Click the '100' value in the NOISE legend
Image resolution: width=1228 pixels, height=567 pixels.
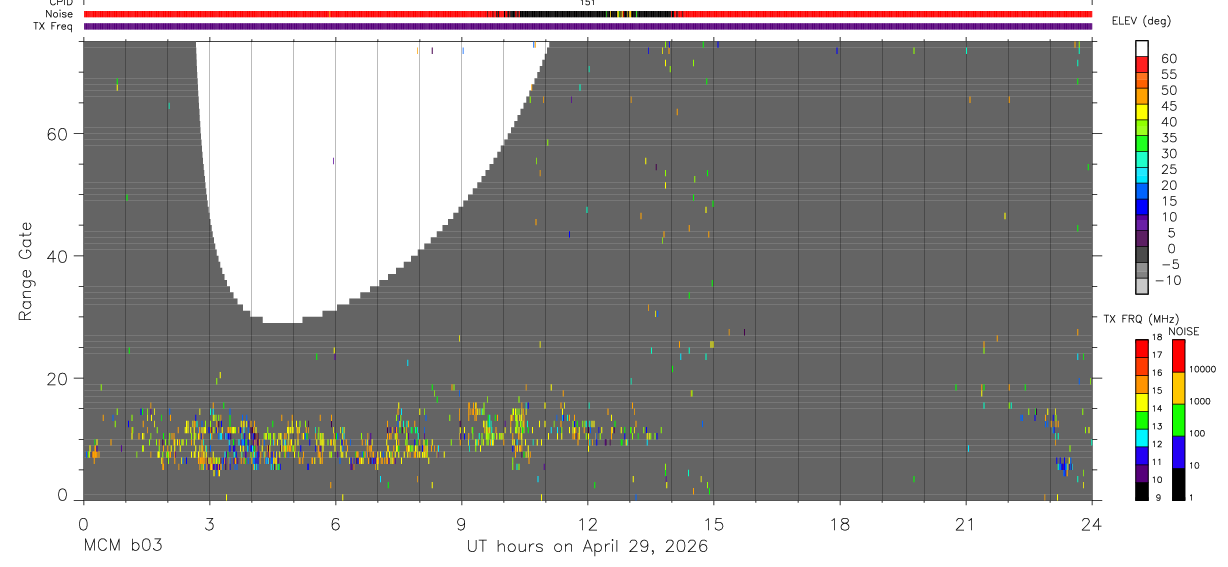(x=1196, y=433)
